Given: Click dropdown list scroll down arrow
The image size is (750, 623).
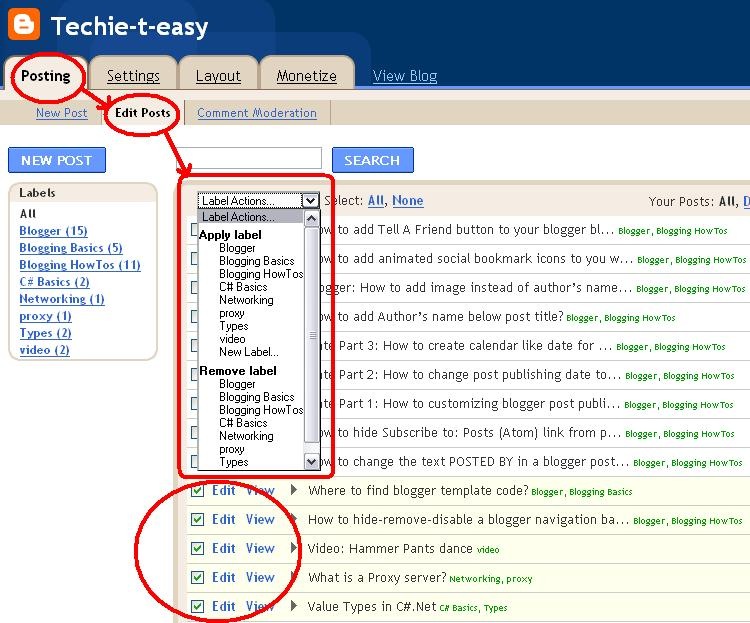Looking at the screenshot, I should pyautogui.click(x=312, y=462).
